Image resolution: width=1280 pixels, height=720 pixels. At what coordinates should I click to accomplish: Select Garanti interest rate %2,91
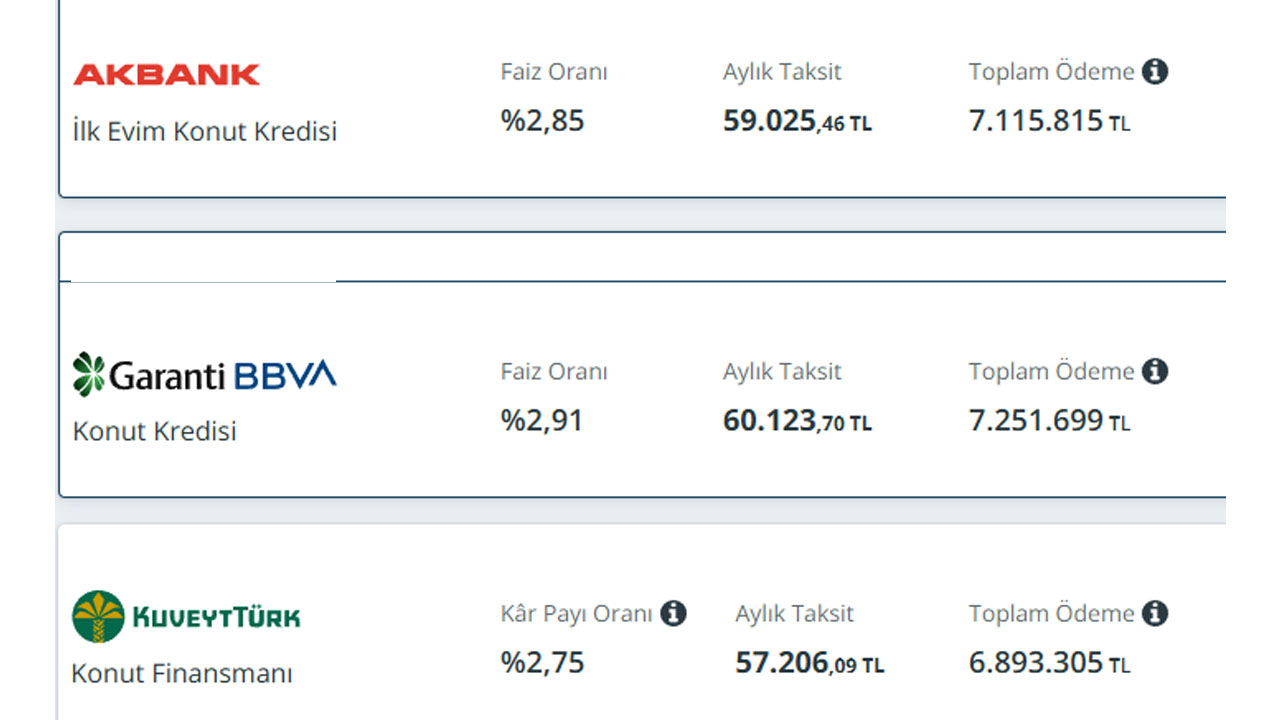(542, 421)
